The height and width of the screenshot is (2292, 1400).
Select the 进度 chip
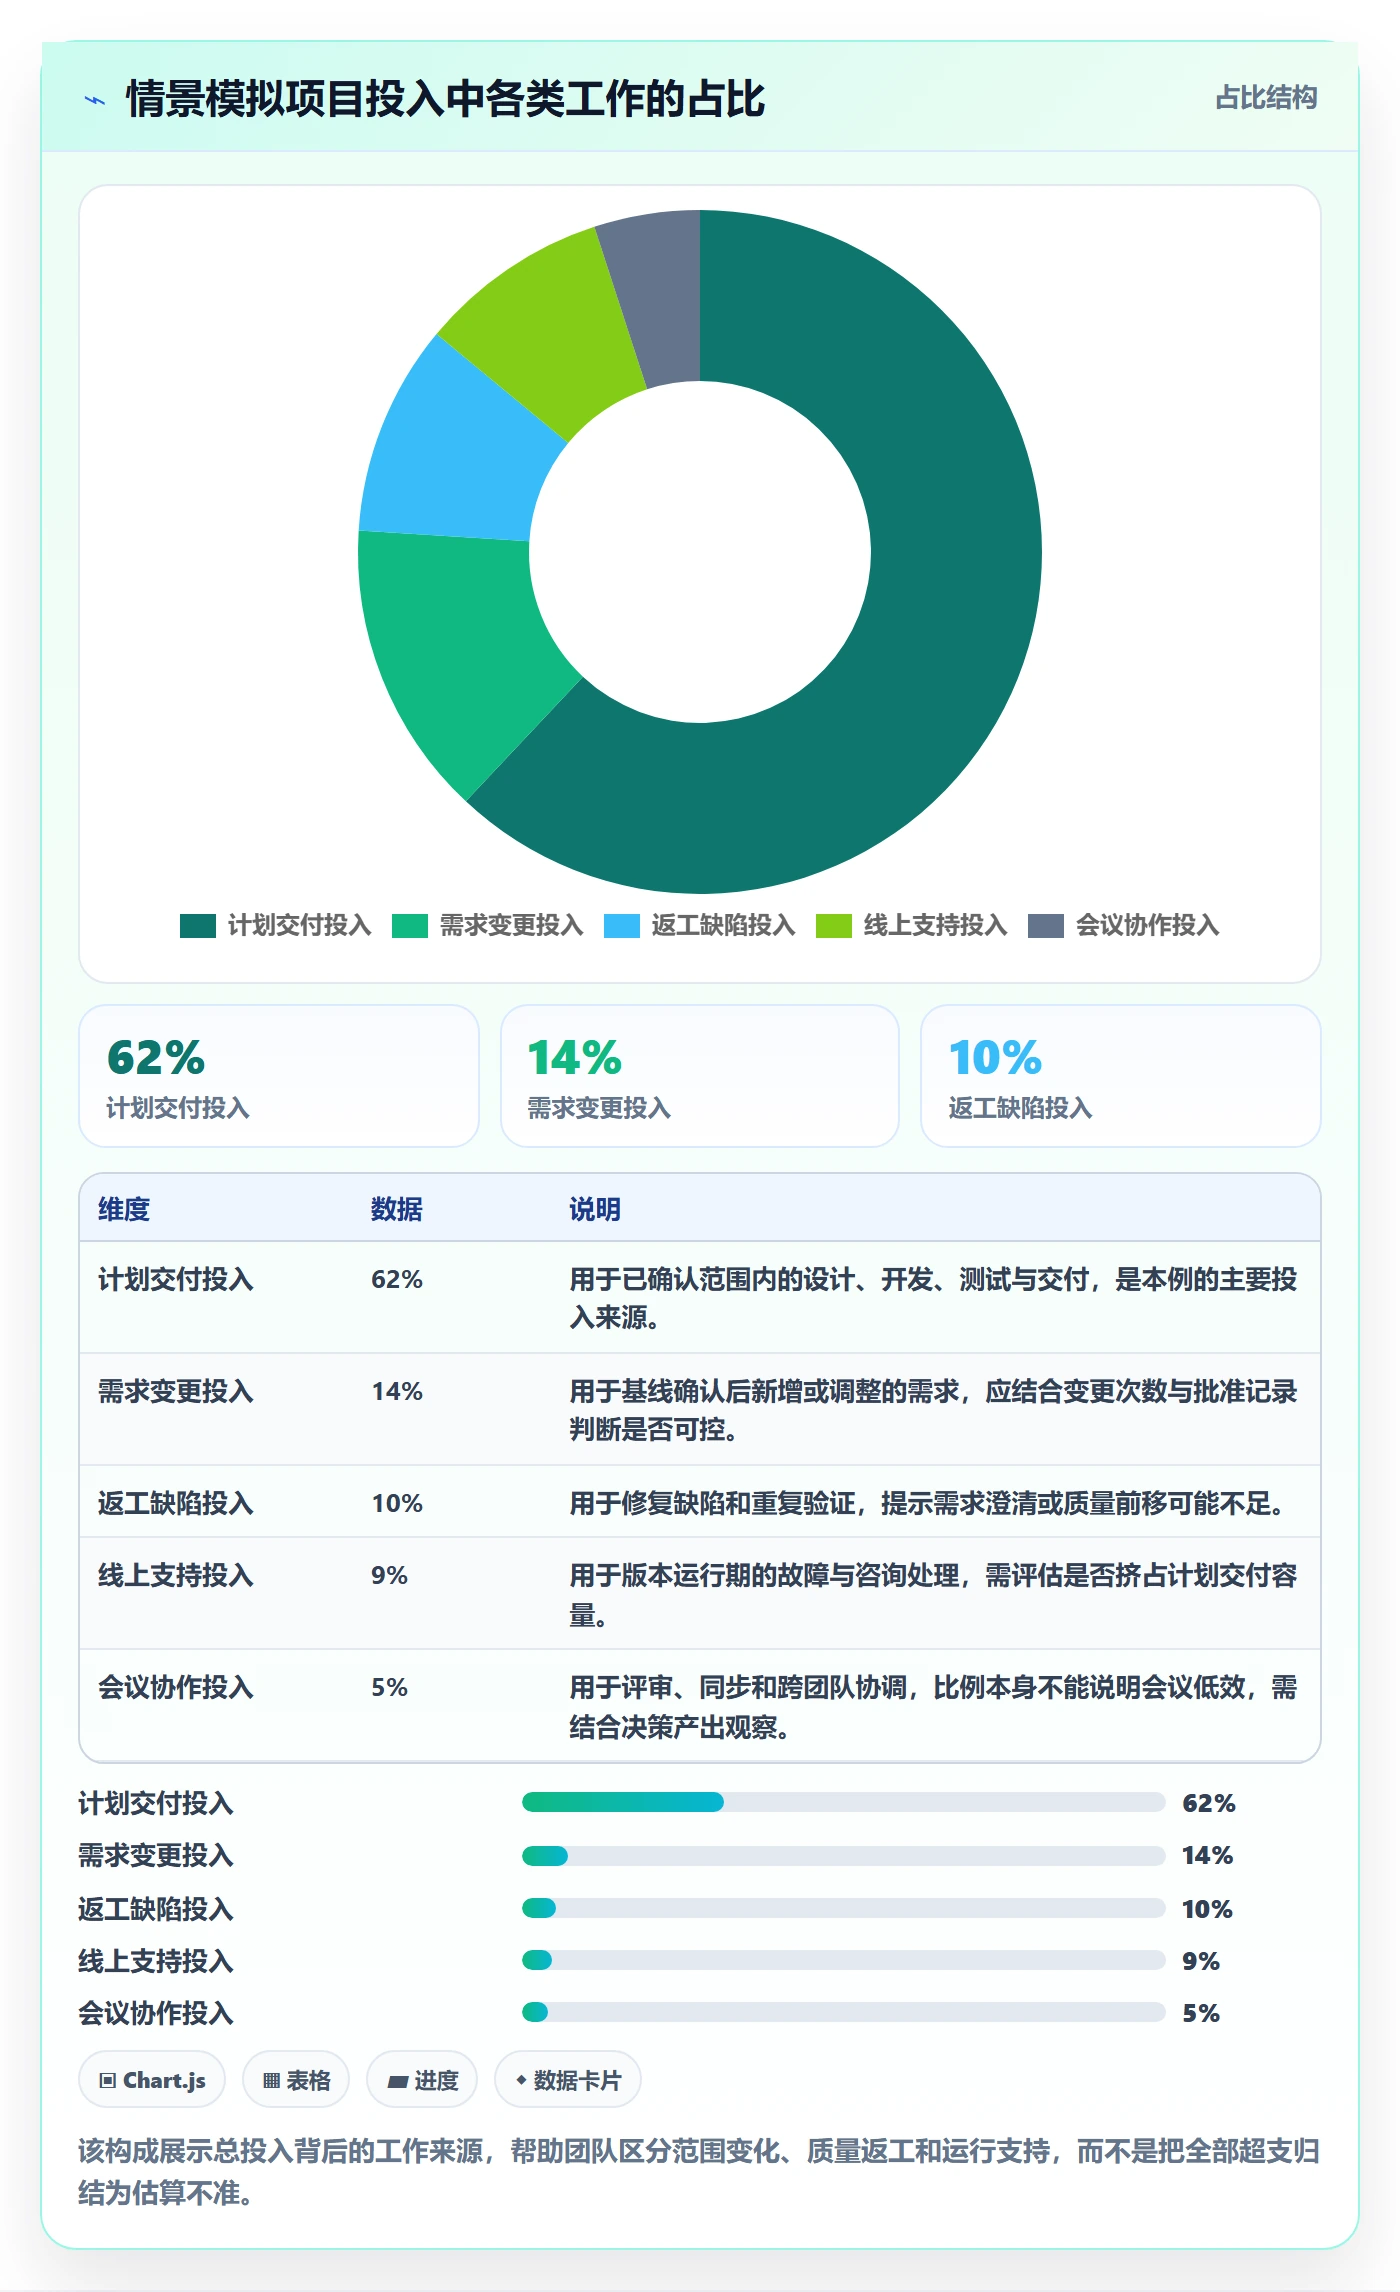[x=422, y=2080]
